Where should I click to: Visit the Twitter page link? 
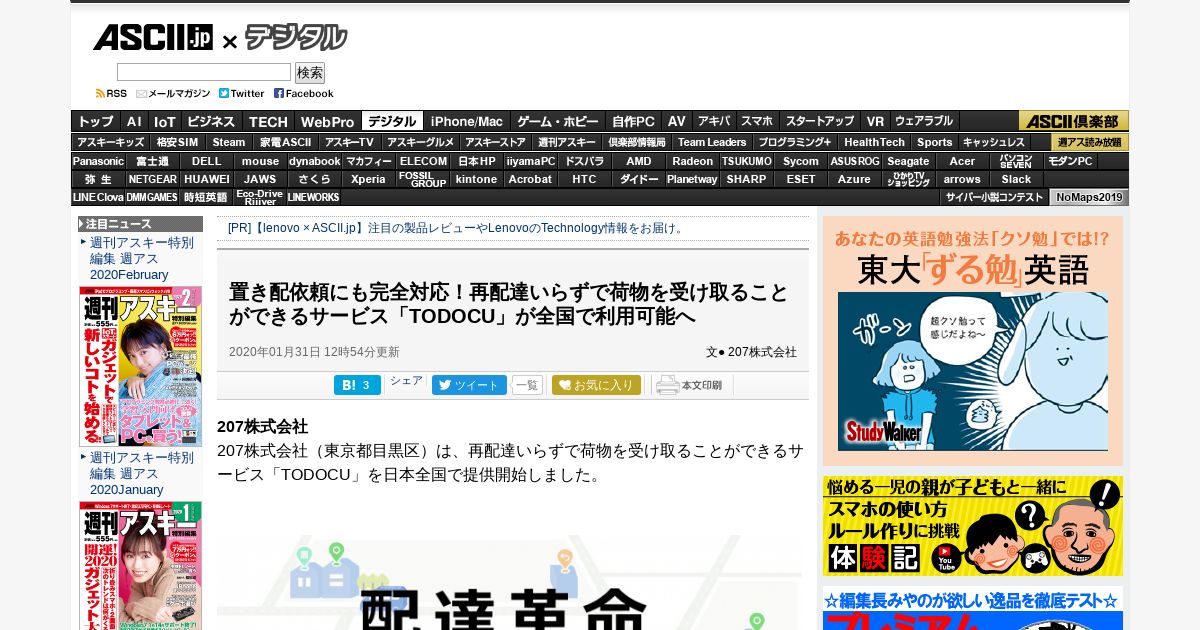(242, 93)
